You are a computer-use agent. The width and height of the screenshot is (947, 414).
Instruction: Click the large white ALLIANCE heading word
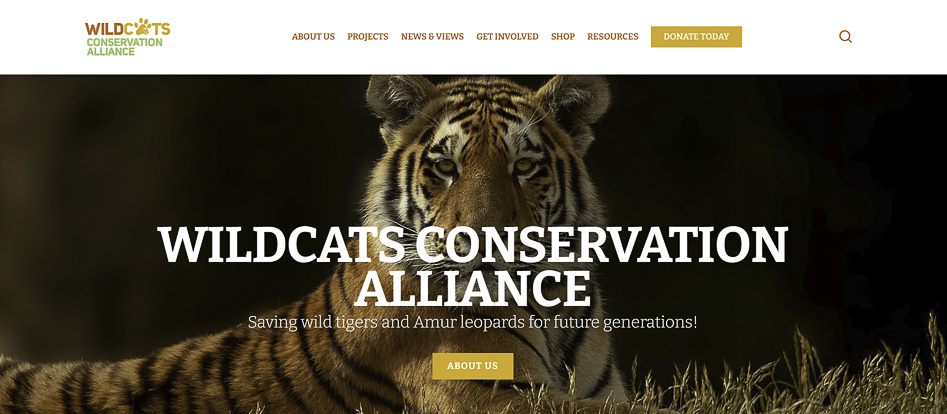click(x=472, y=288)
